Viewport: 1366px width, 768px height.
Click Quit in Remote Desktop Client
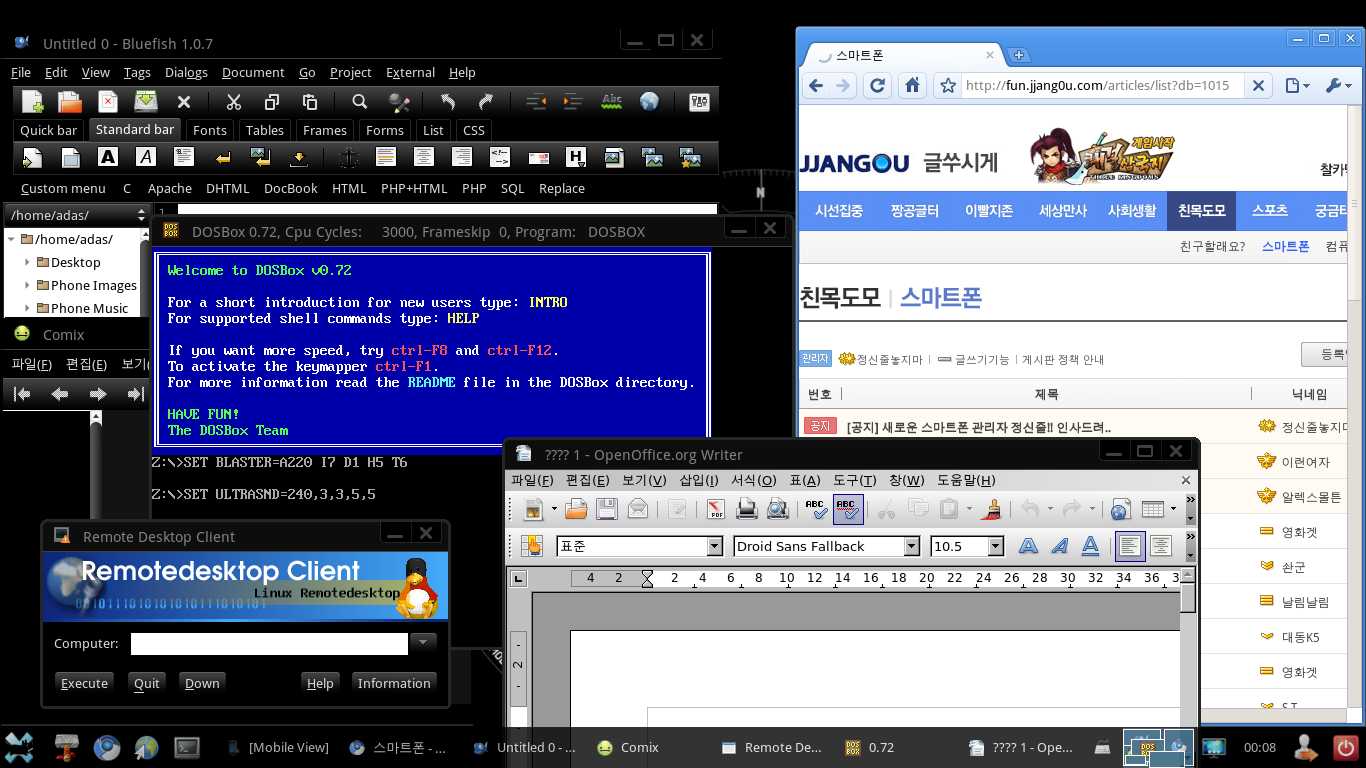147,683
